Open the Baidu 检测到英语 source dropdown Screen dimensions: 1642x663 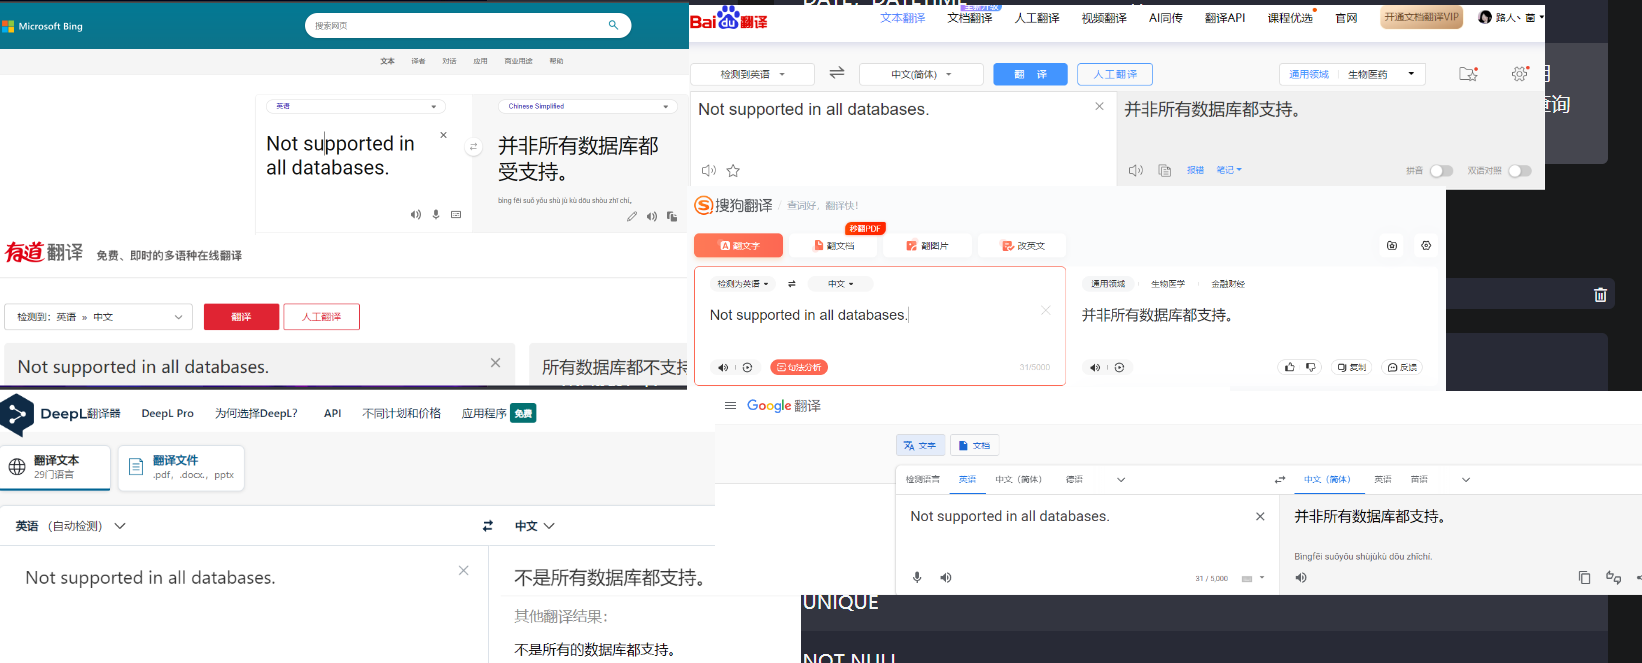coord(753,74)
